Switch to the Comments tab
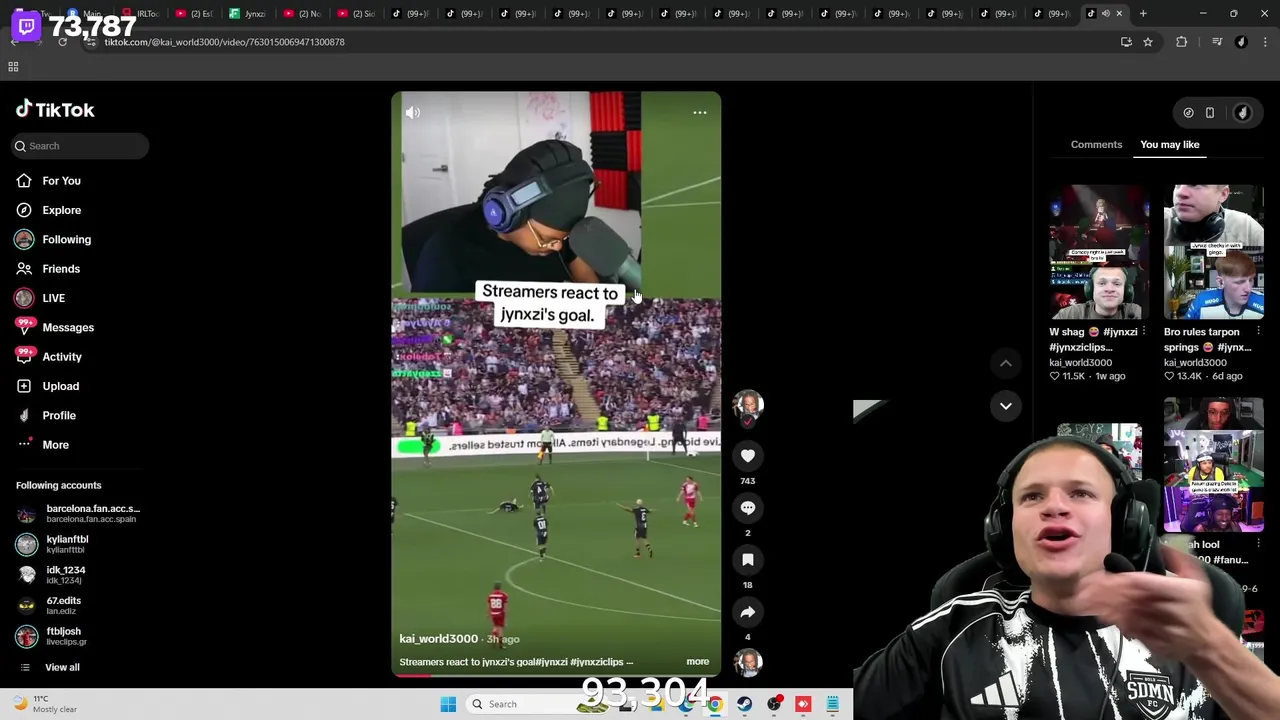Screen dimensions: 1280x720 (x=1096, y=145)
